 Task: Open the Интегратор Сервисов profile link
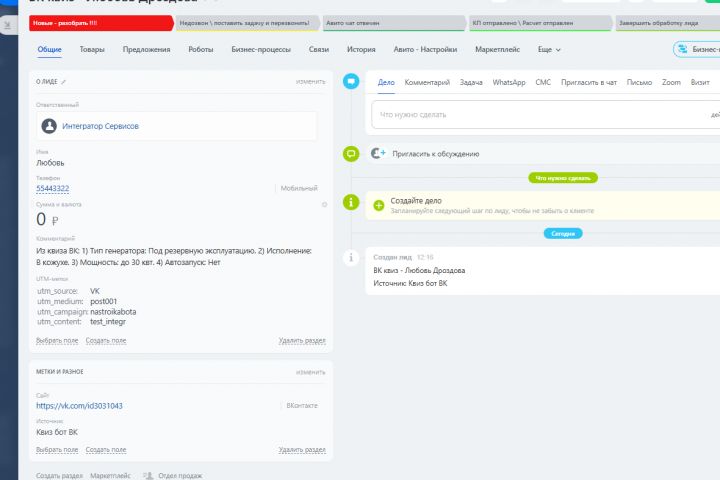[x=100, y=126]
